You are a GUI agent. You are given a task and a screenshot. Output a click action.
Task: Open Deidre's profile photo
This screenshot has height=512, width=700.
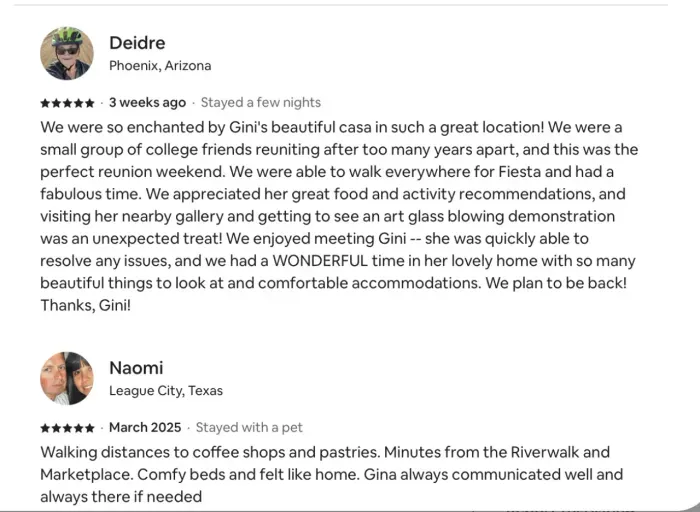tap(66, 53)
